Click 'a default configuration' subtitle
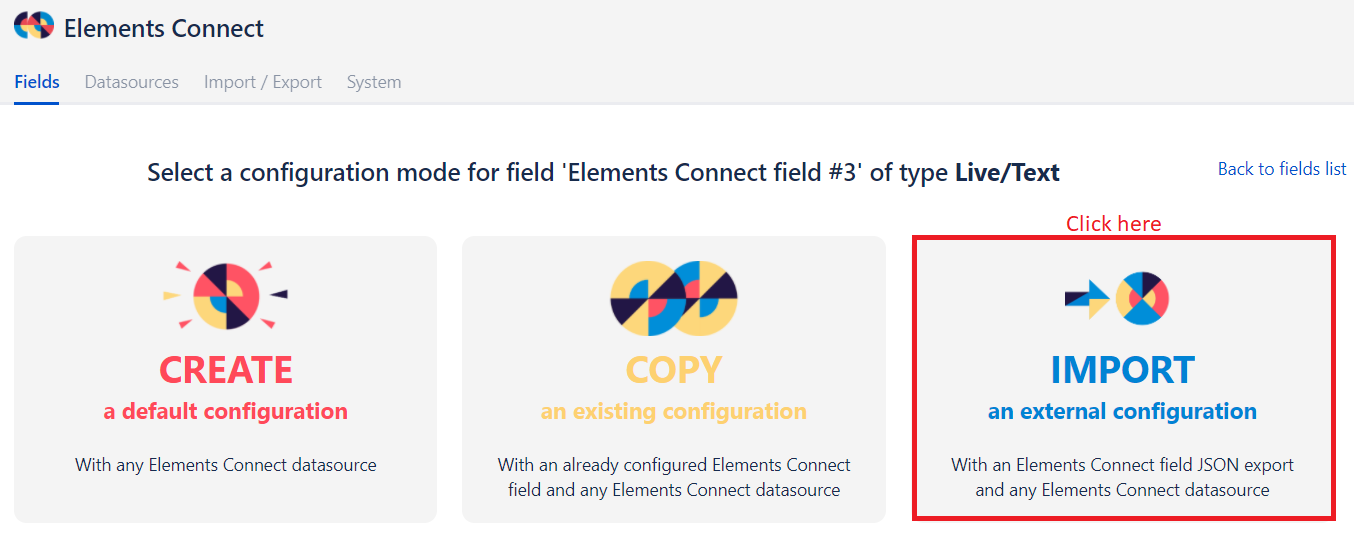The height and width of the screenshot is (537, 1354). point(226,411)
